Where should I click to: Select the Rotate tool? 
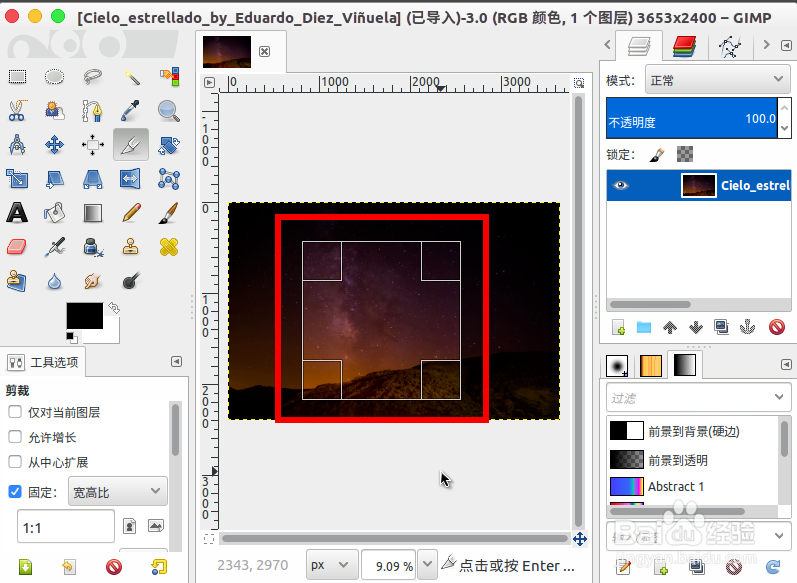coord(169,145)
